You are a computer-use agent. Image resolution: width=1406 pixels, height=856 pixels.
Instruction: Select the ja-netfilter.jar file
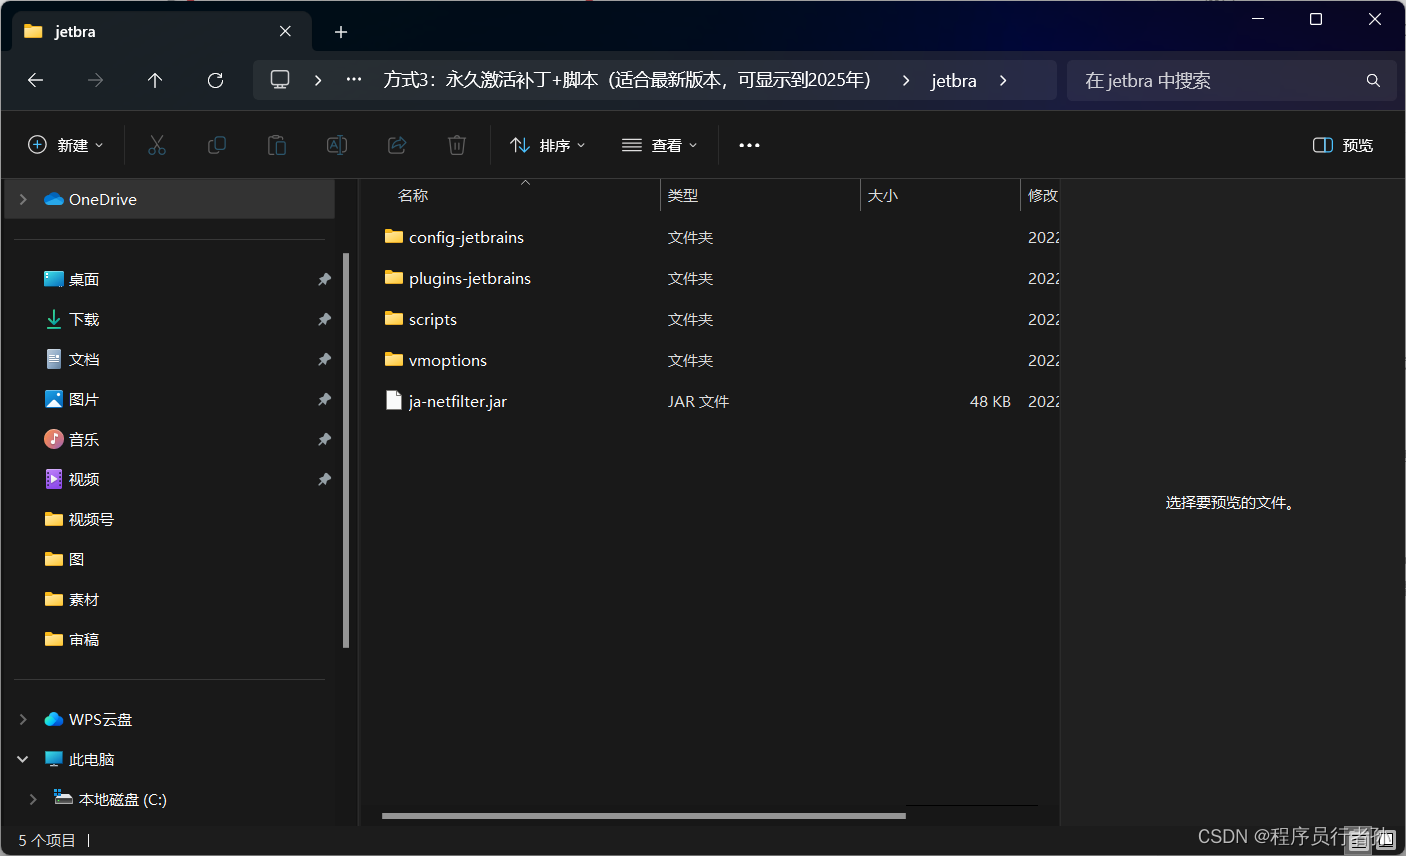tap(458, 401)
